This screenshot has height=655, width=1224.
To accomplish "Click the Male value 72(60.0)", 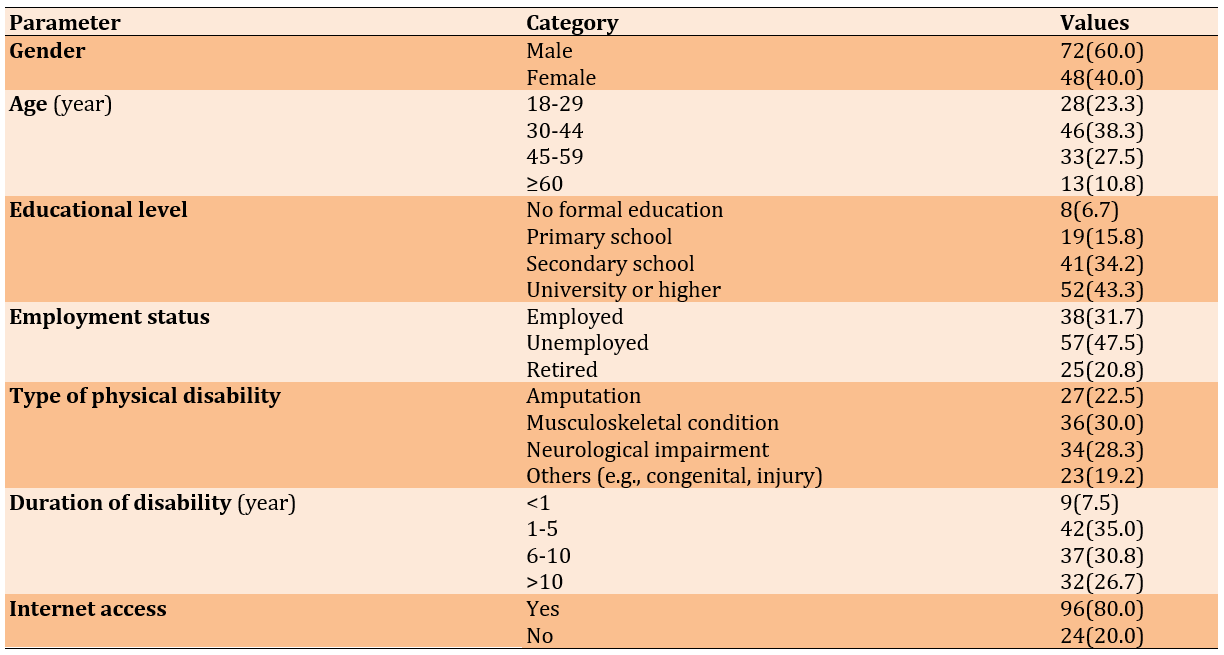I will pyautogui.click(x=1102, y=50).
